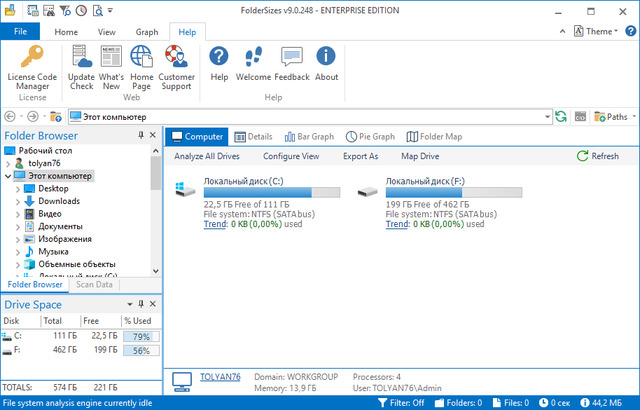Open the Theme dropdown menu
The height and width of the screenshot is (410, 640).
(601, 31)
